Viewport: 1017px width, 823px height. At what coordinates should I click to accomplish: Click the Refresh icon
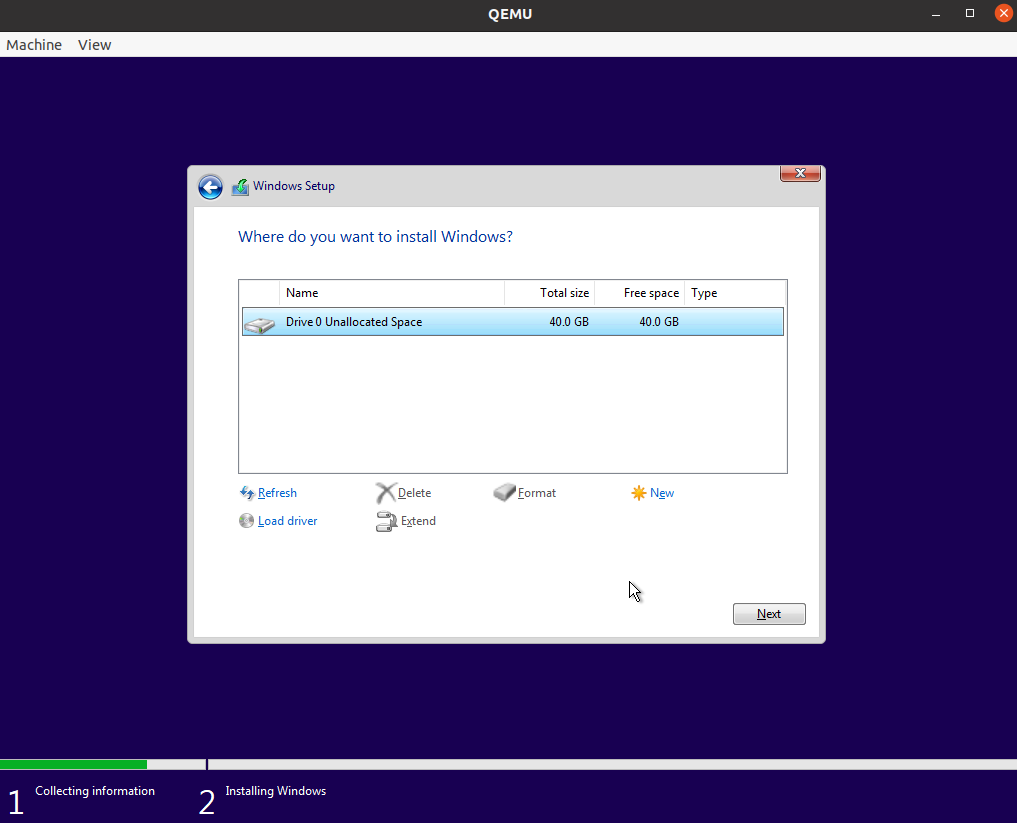pos(246,493)
